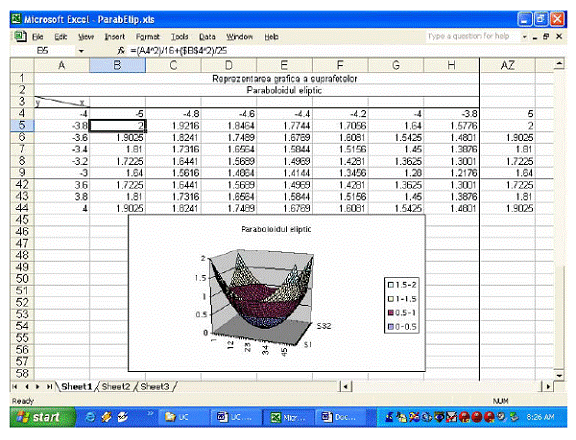576x440 pixels.
Task: Click the Excel workbook icon beside File menu
Action: (x=21, y=36)
